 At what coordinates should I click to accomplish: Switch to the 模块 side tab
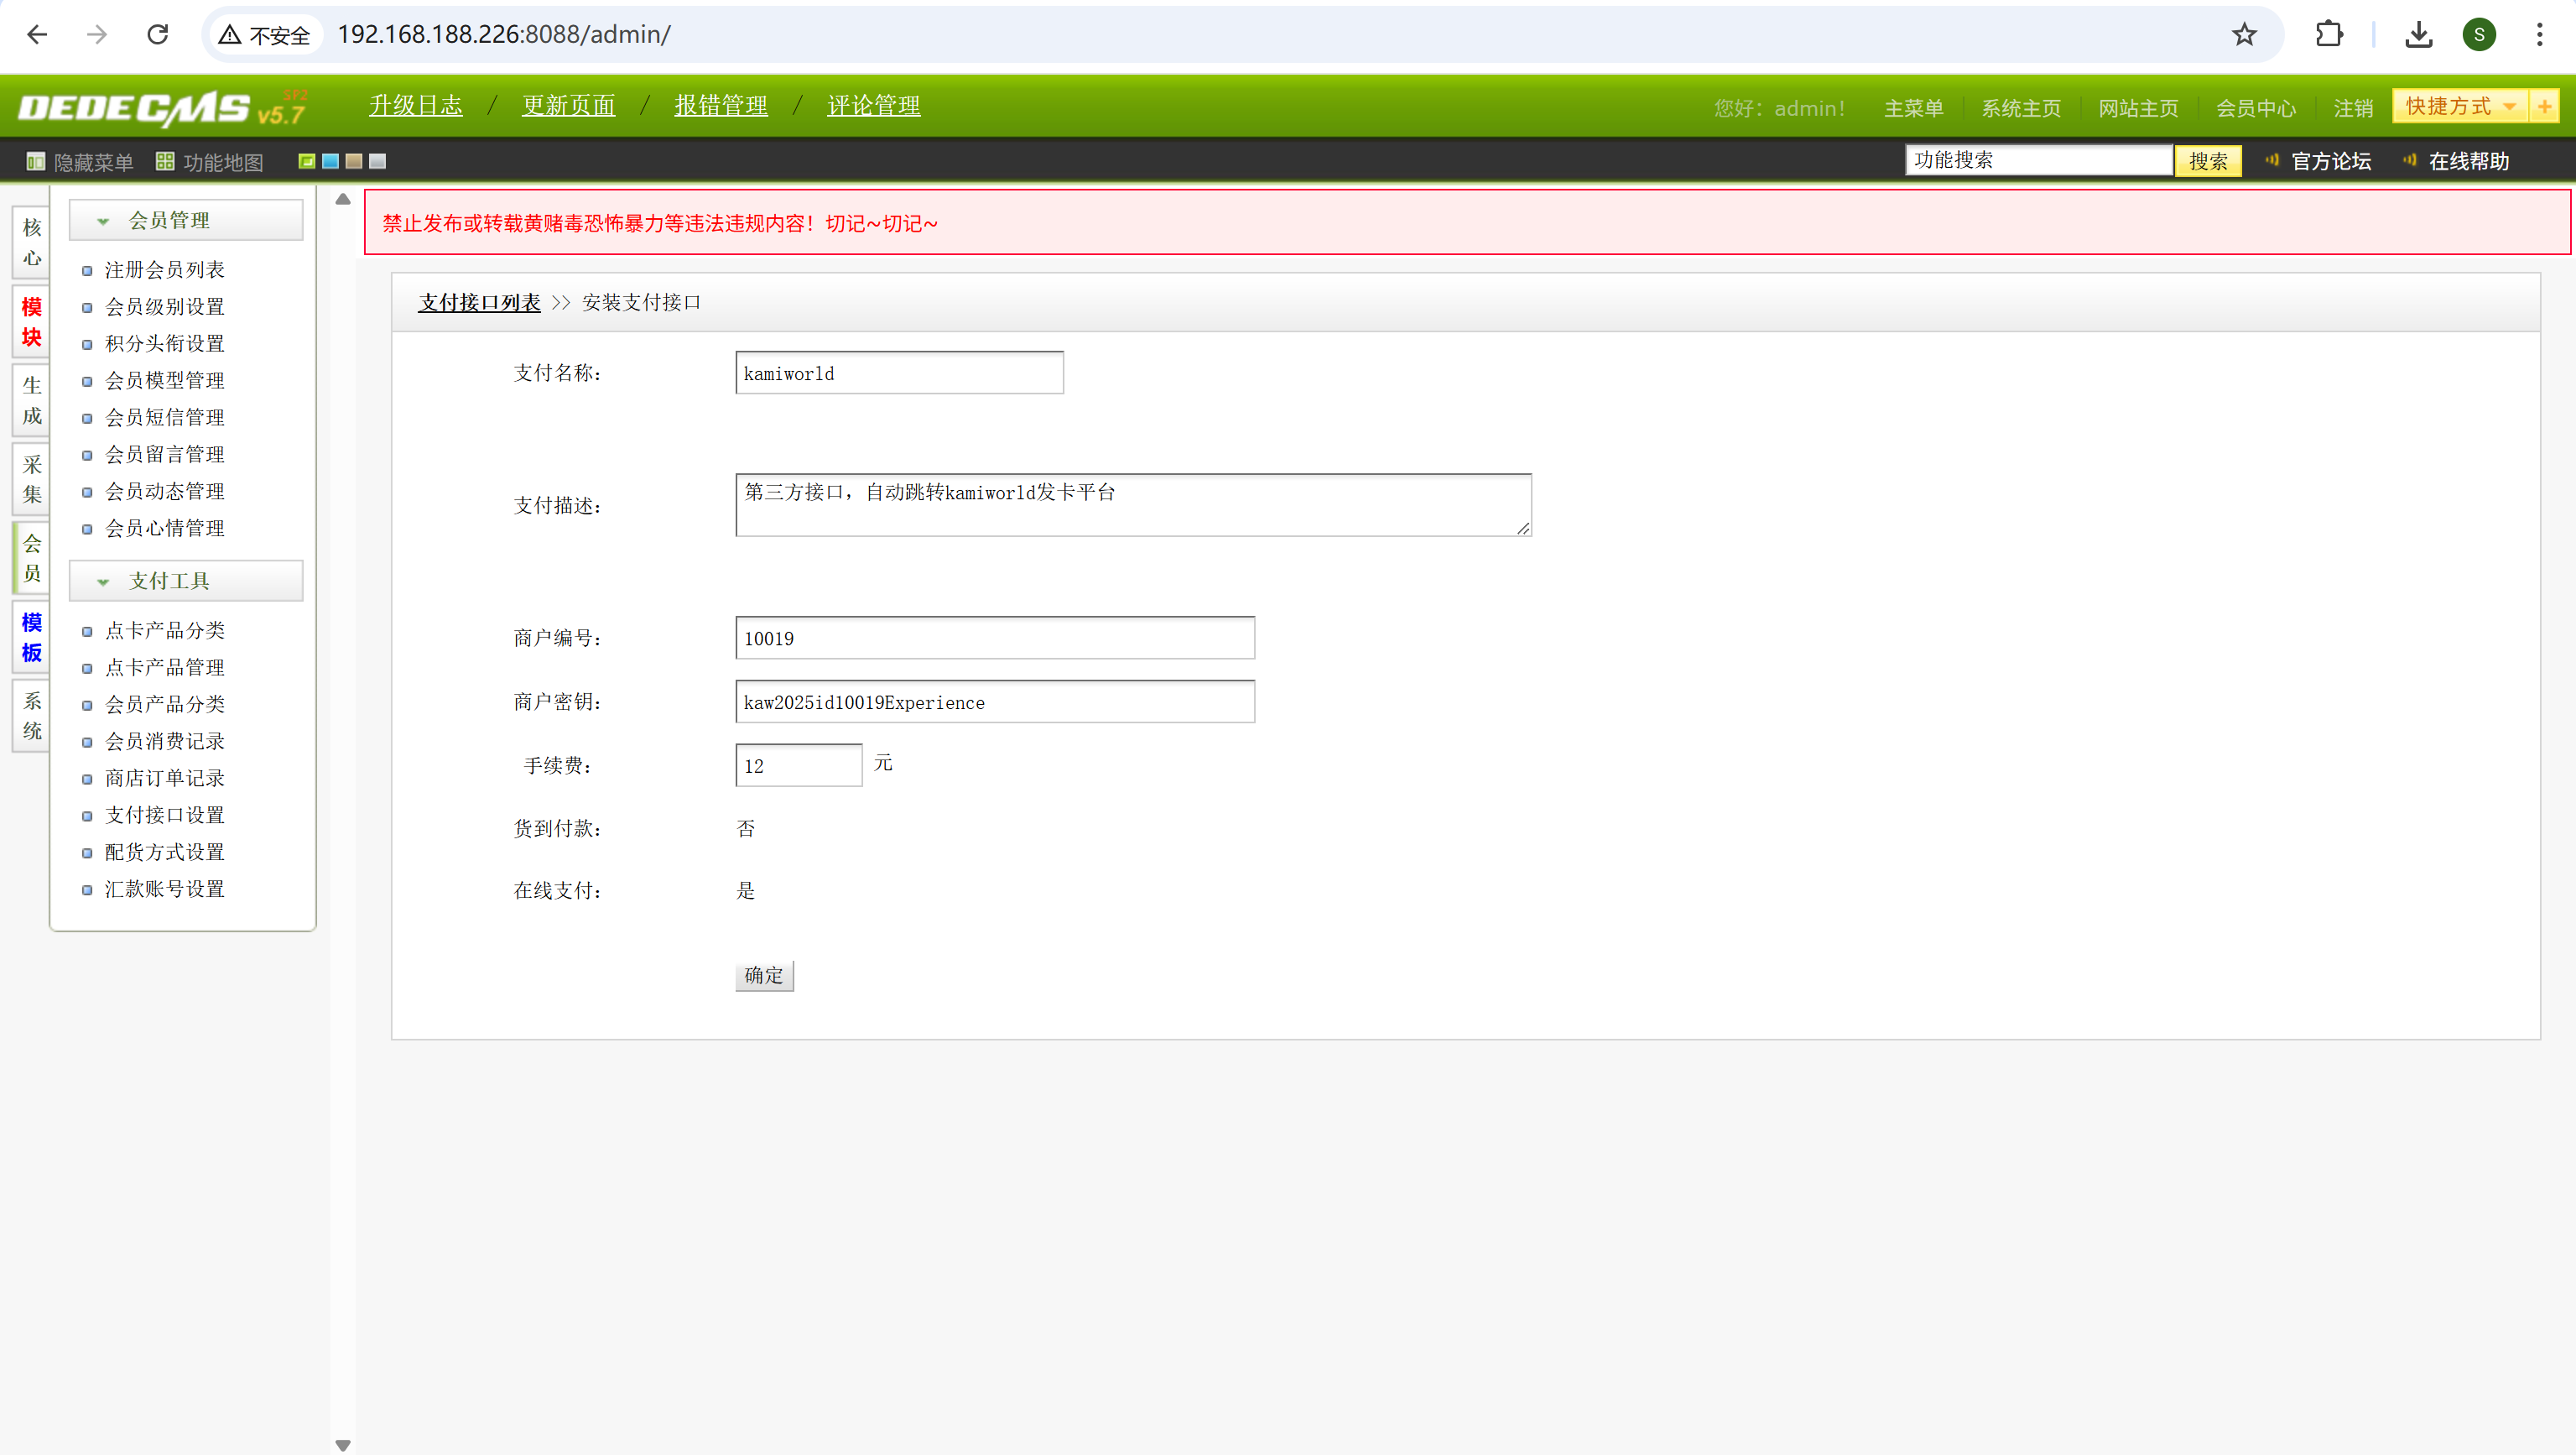[x=32, y=322]
